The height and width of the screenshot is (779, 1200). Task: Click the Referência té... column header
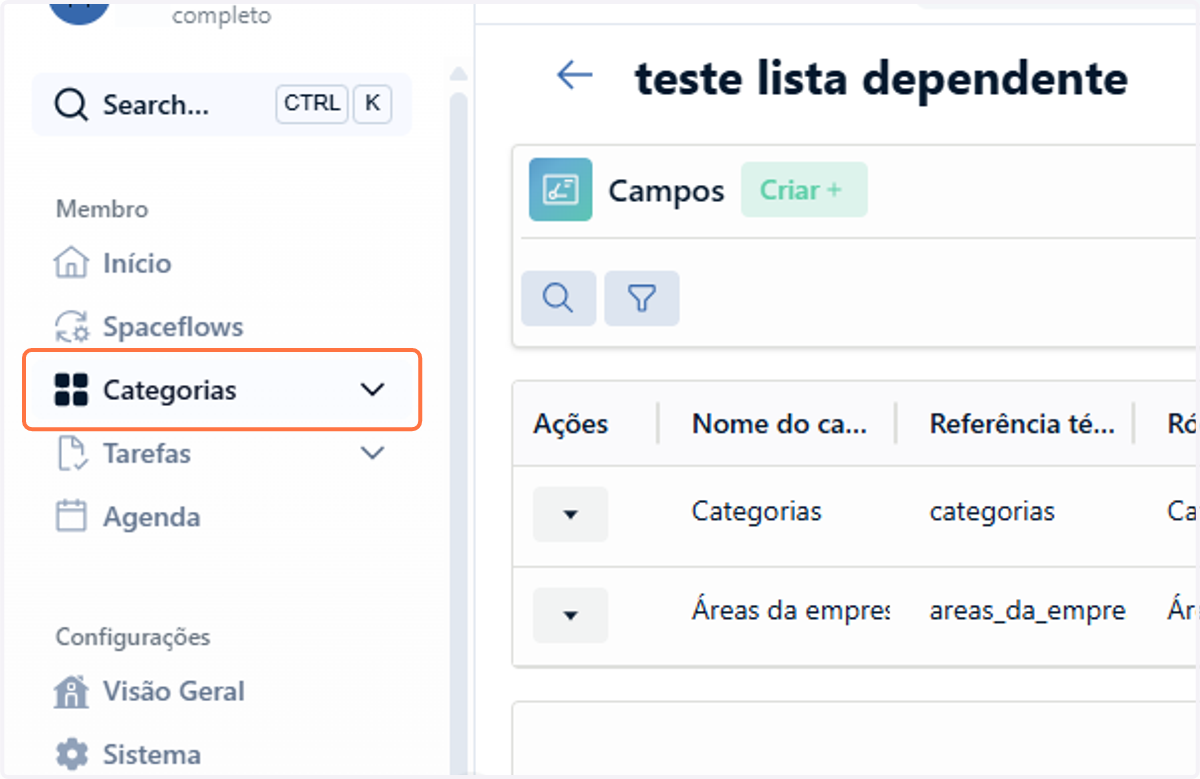[x=1022, y=424]
